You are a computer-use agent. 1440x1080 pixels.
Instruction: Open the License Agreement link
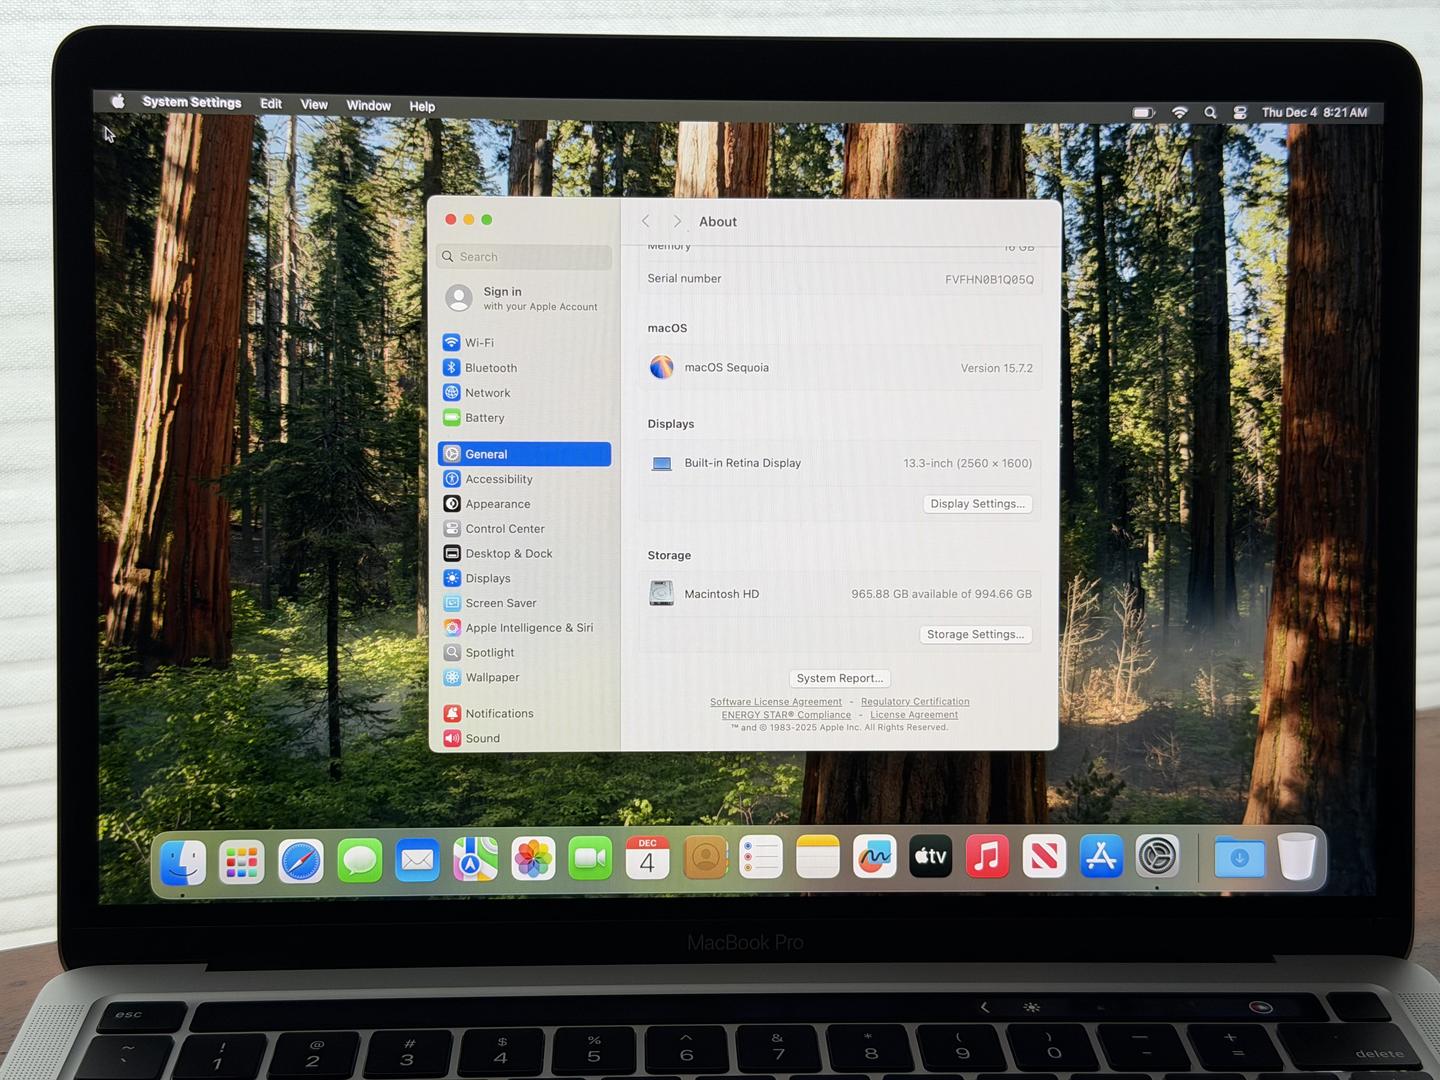click(914, 715)
